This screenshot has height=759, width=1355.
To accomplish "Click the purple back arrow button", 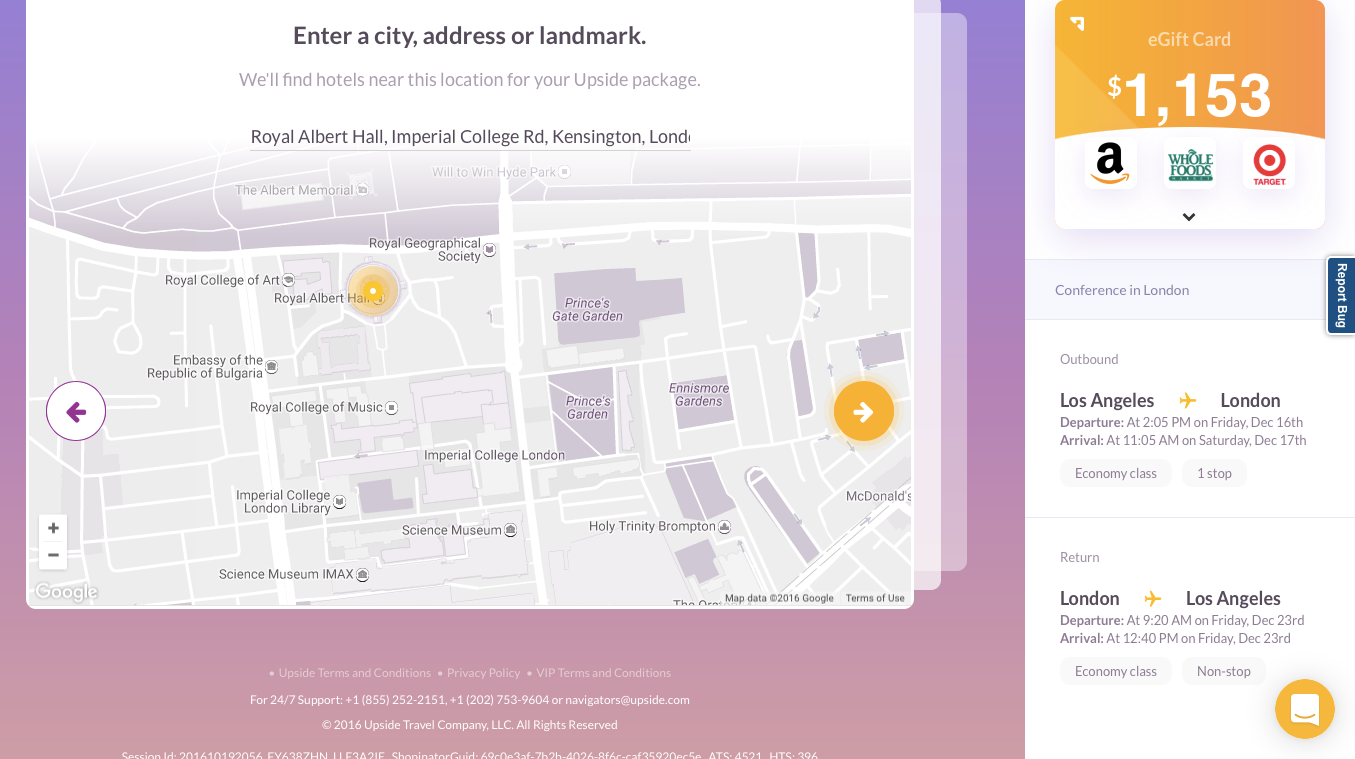I will pyautogui.click(x=76, y=411).
